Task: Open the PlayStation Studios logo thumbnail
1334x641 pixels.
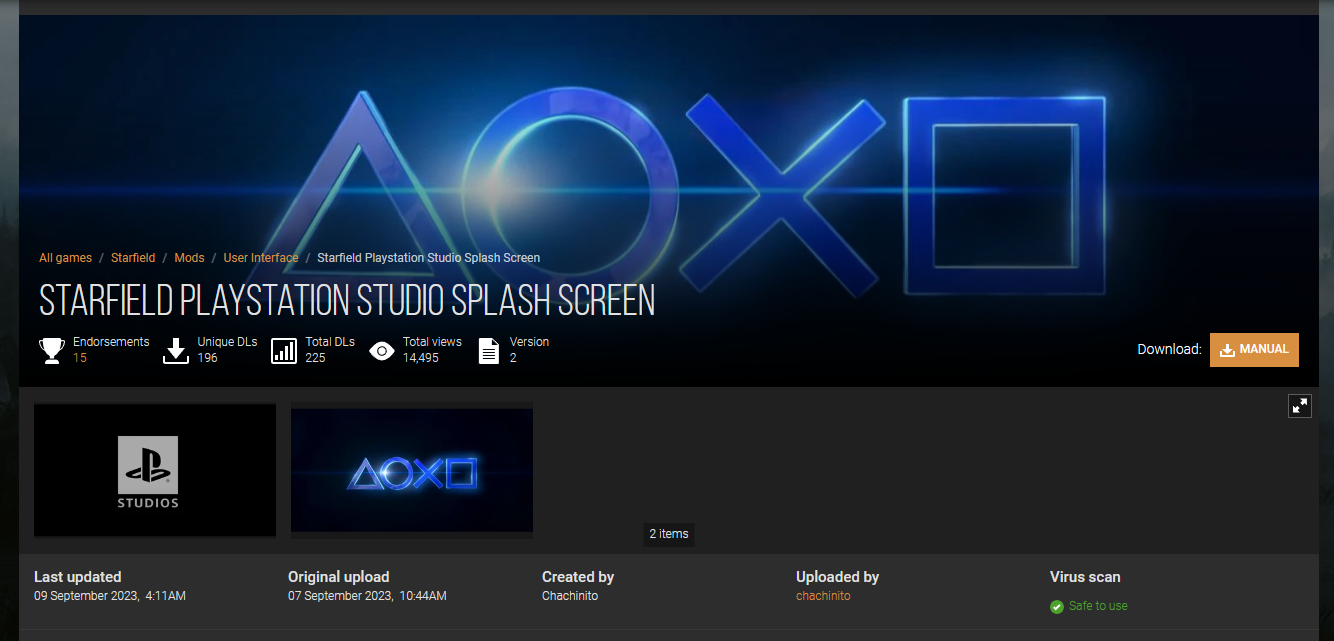Action: click(x=155, y=470)
